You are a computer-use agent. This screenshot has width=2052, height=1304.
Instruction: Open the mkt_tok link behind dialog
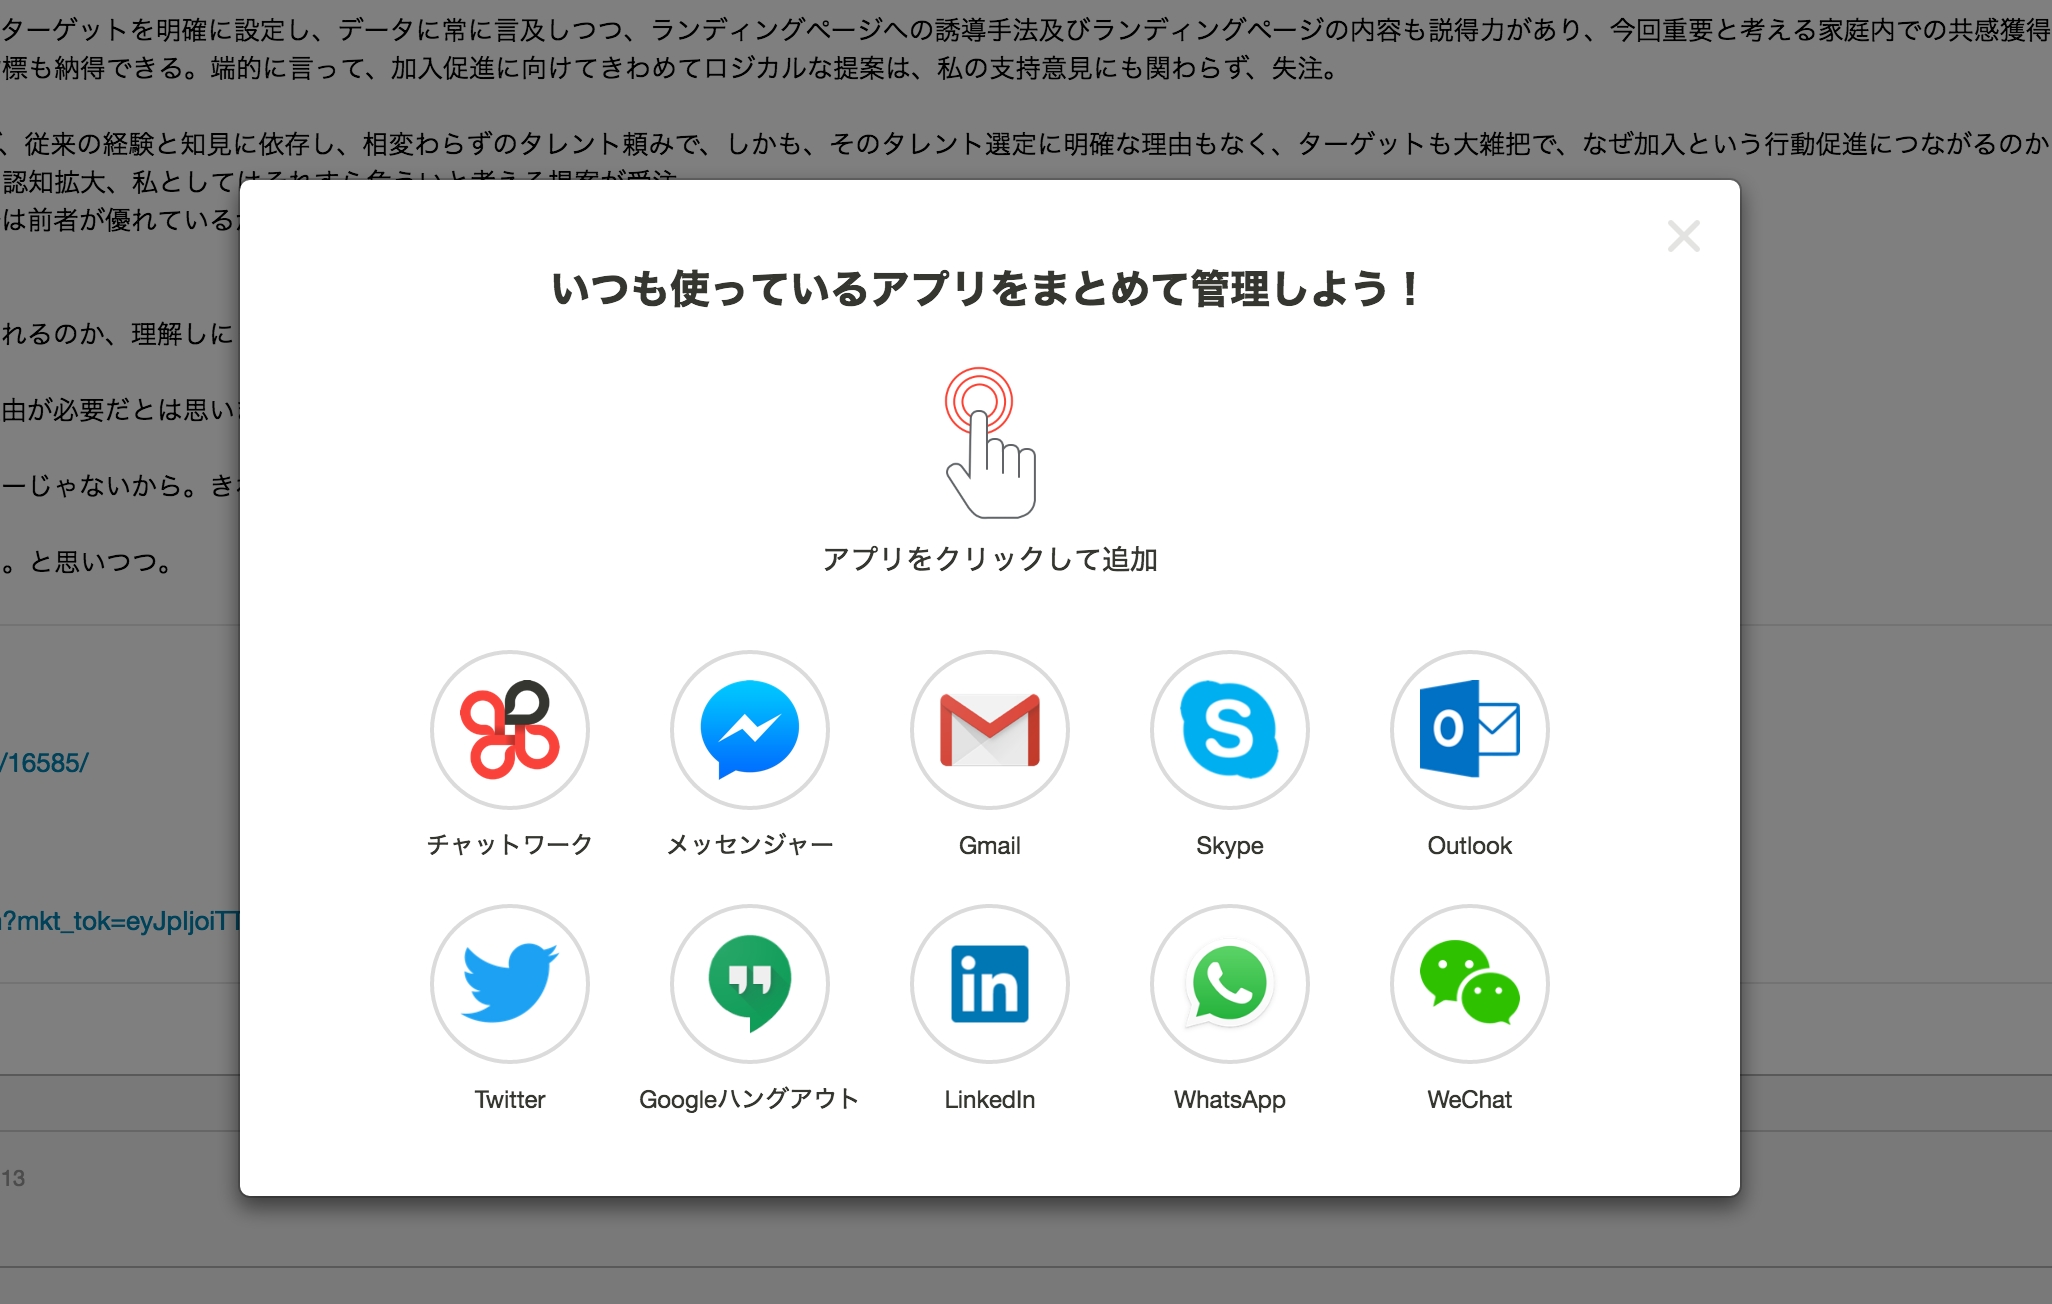pyautogui.click(x=120, y=921)
